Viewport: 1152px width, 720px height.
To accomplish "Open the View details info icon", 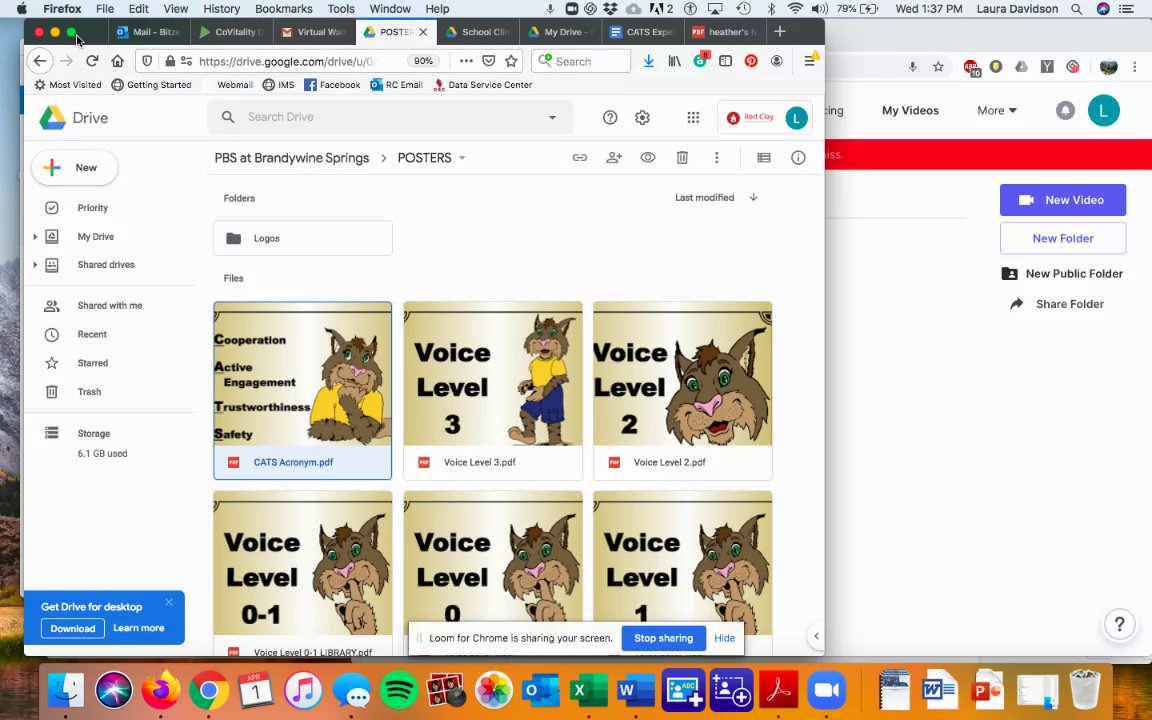I will pyautogui.click(x=798, y=158).
